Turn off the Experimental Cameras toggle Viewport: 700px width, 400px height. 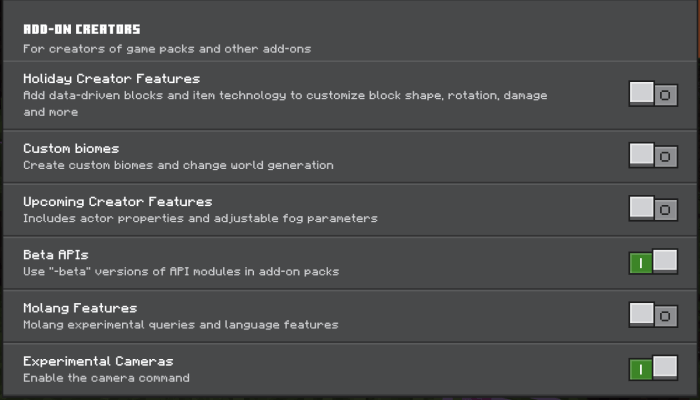pos(653,369)
